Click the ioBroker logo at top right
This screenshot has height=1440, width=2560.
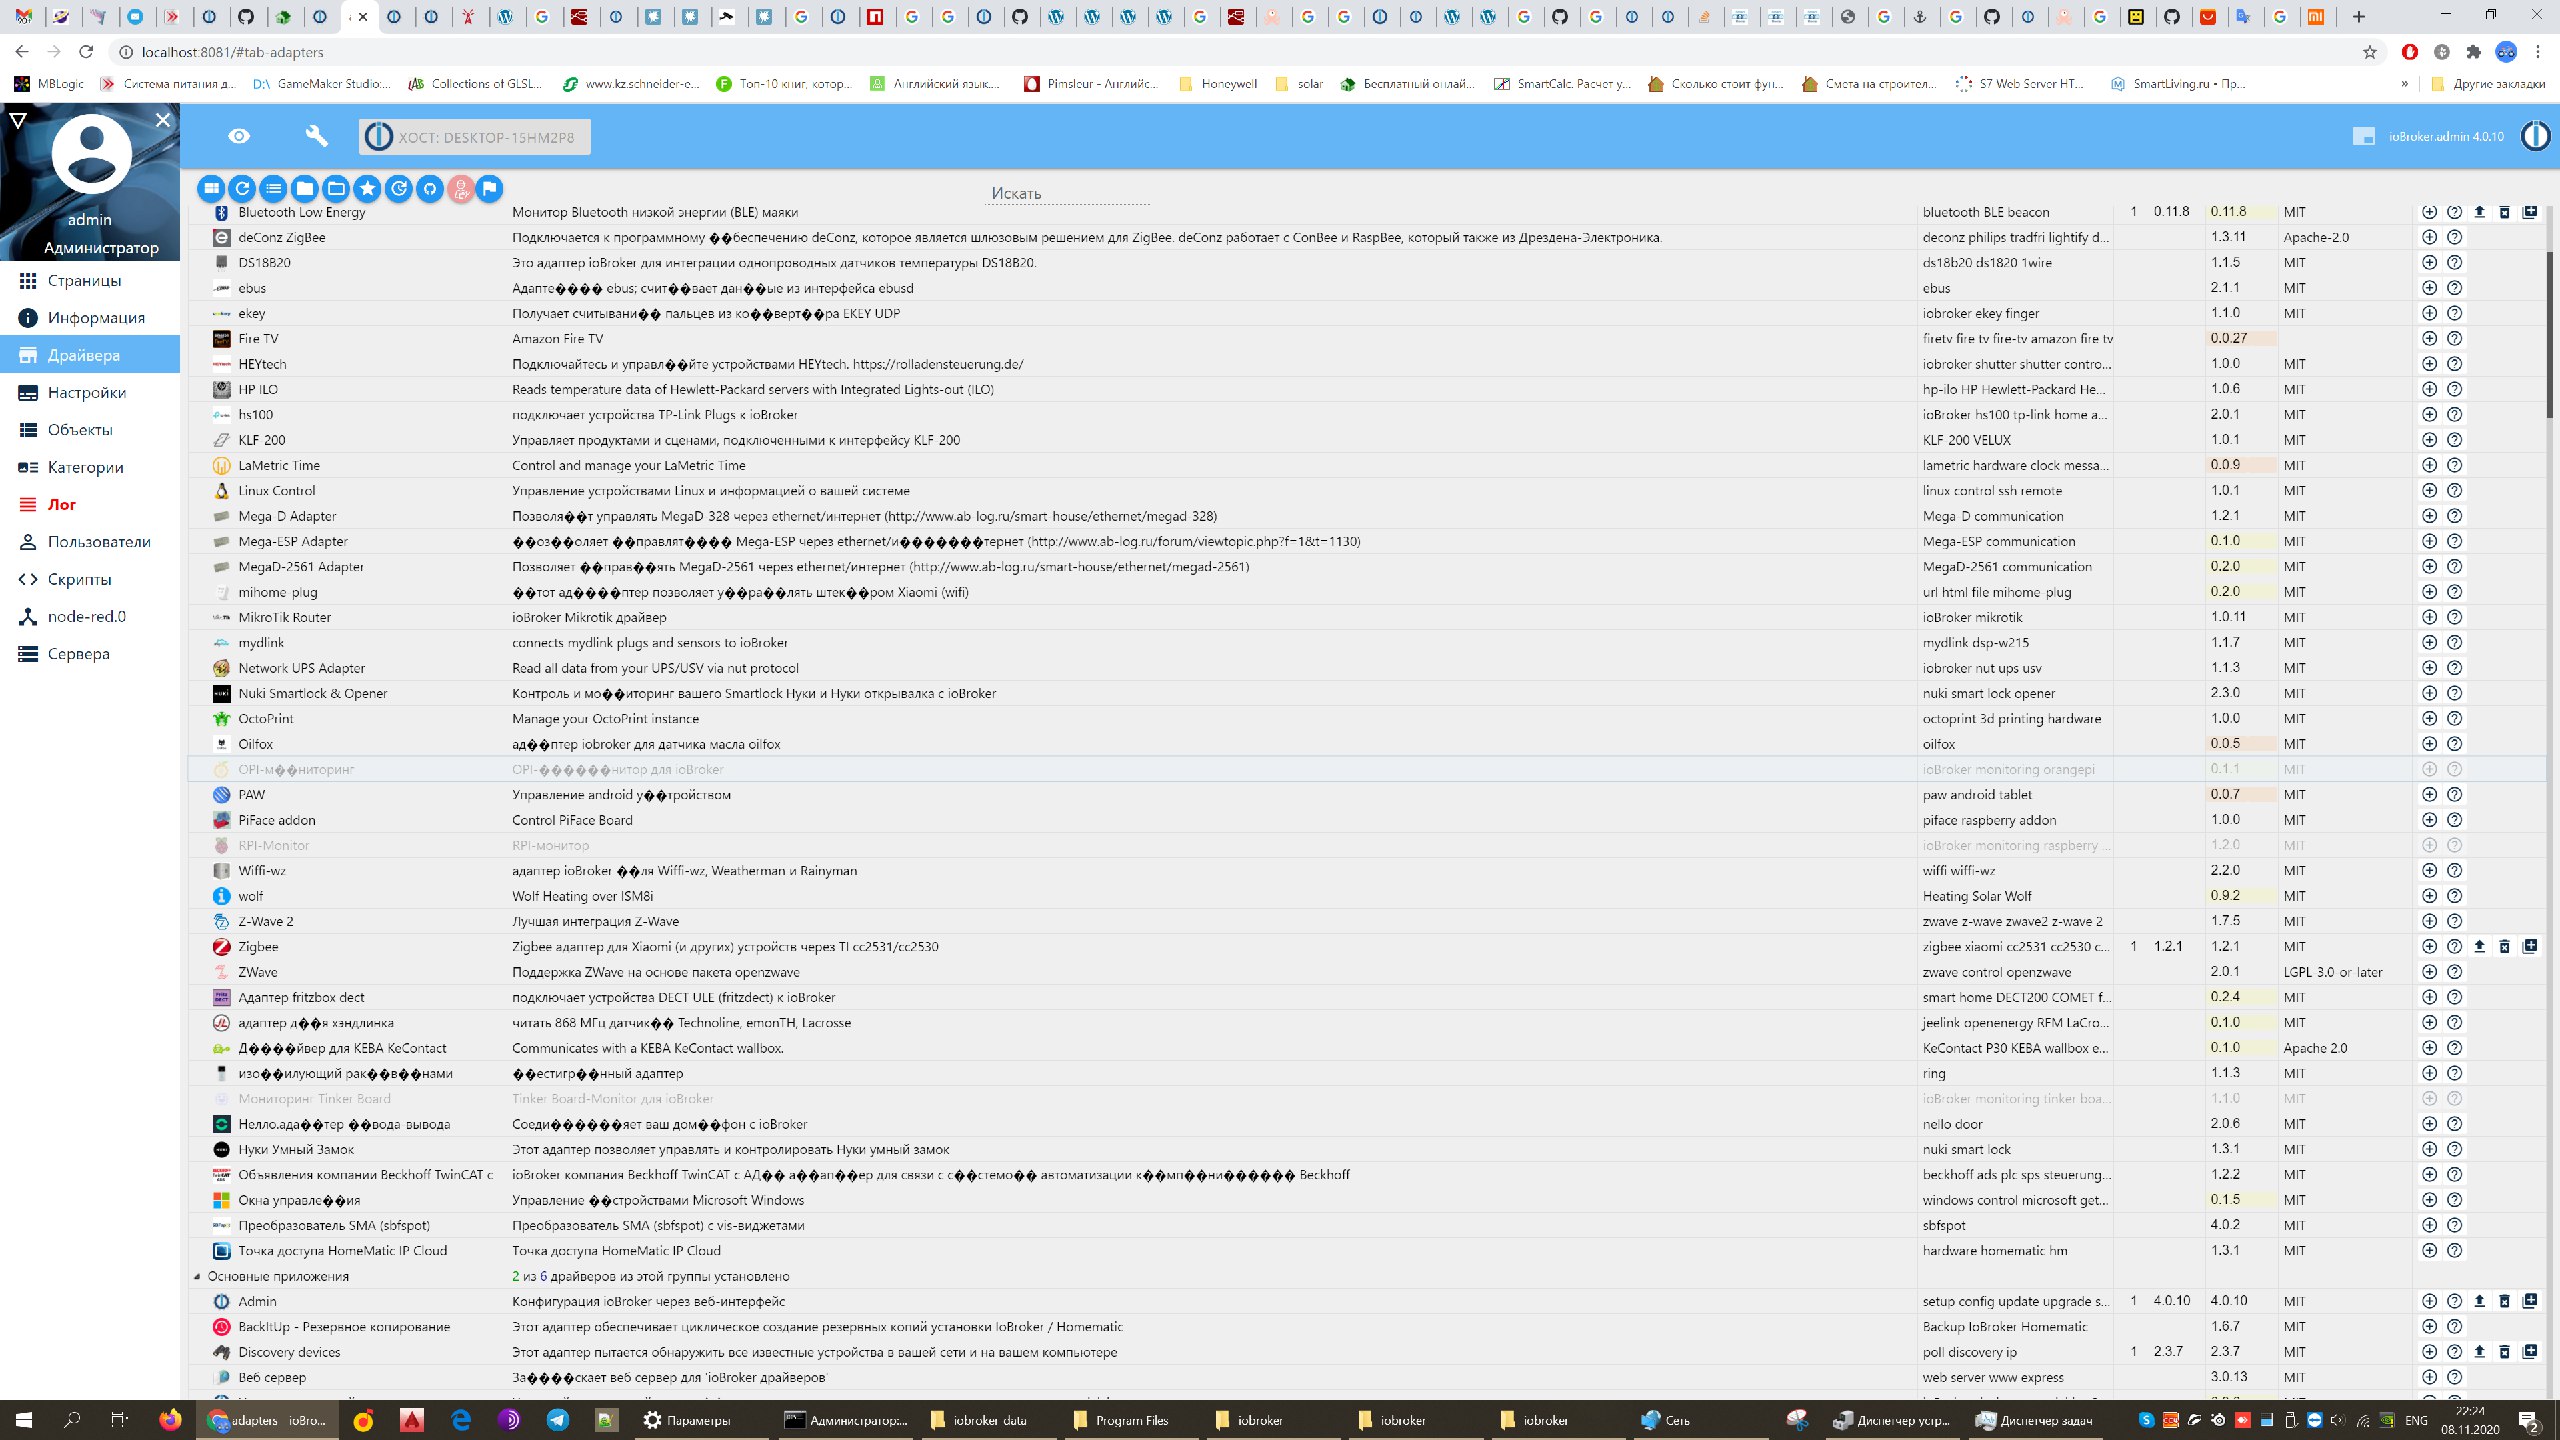tap(2535, 136)
